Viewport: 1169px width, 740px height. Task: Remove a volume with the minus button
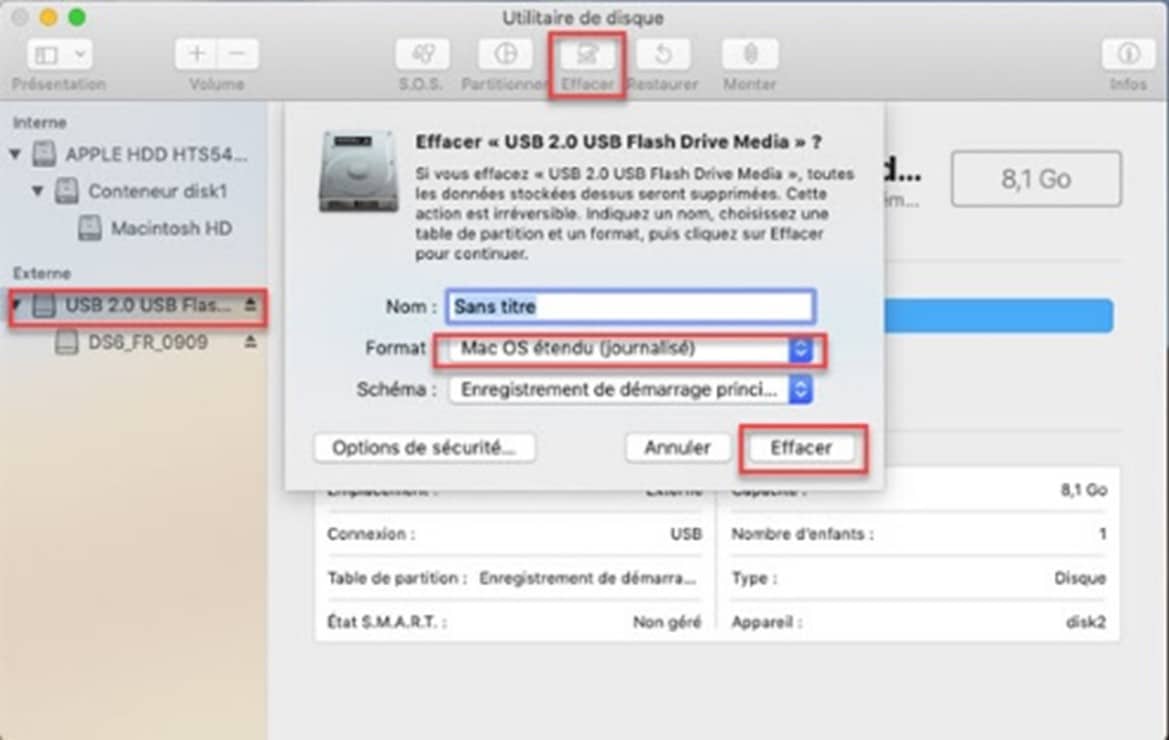tap(238, 54)
